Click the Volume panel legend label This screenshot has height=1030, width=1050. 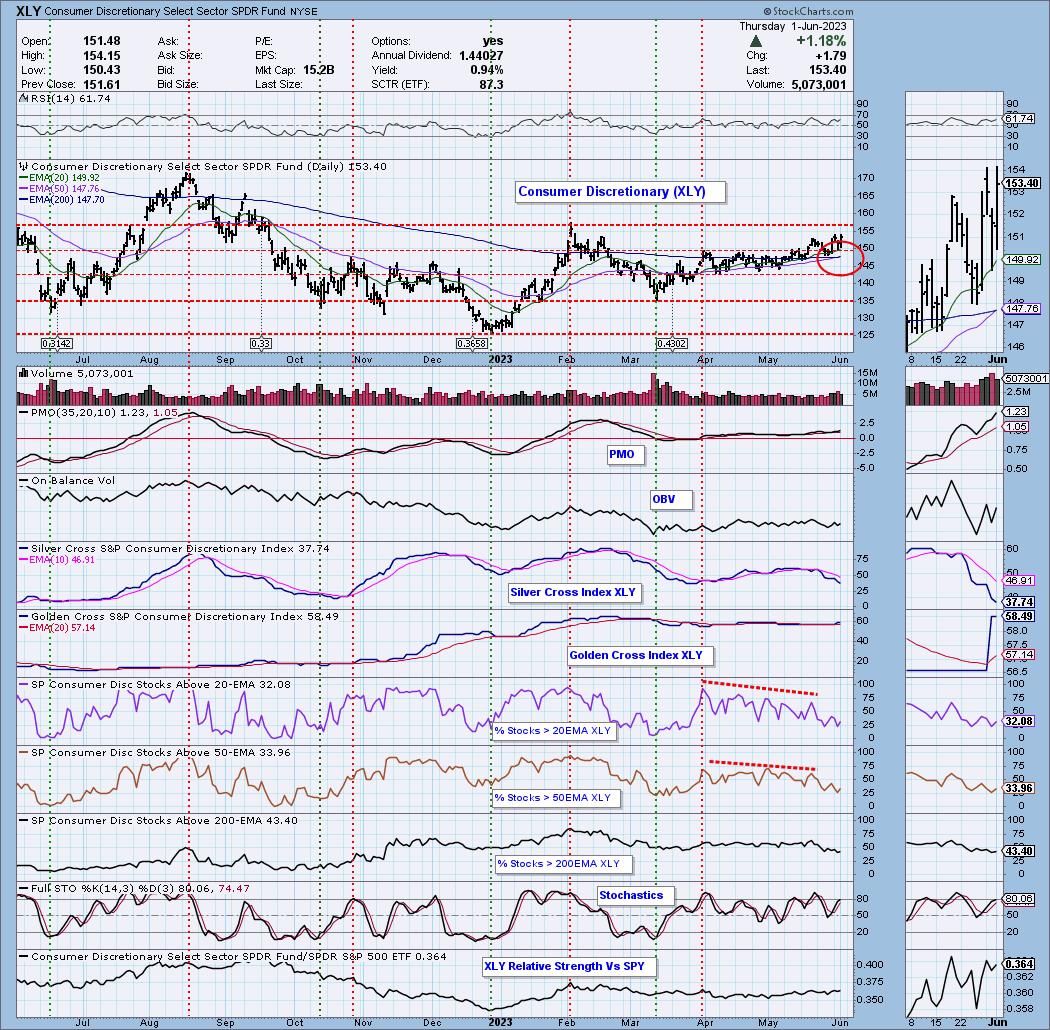(x=76, y=374)
